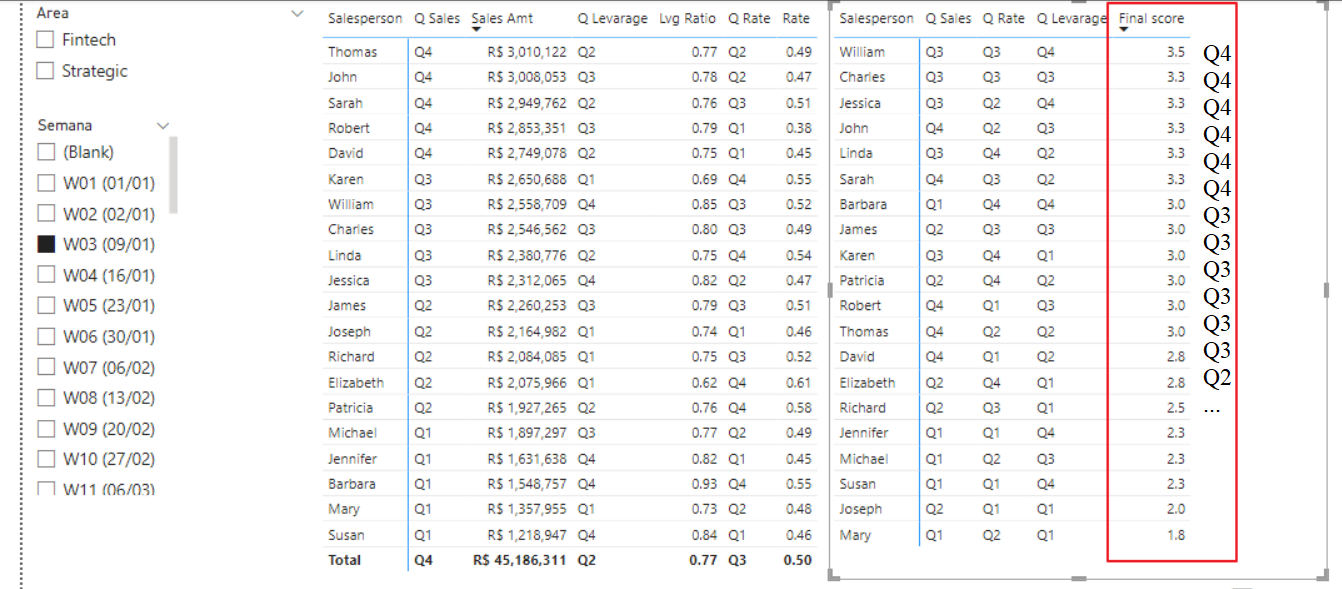Select Susan in the left table

pyautogui.click(x=346, y=535)
